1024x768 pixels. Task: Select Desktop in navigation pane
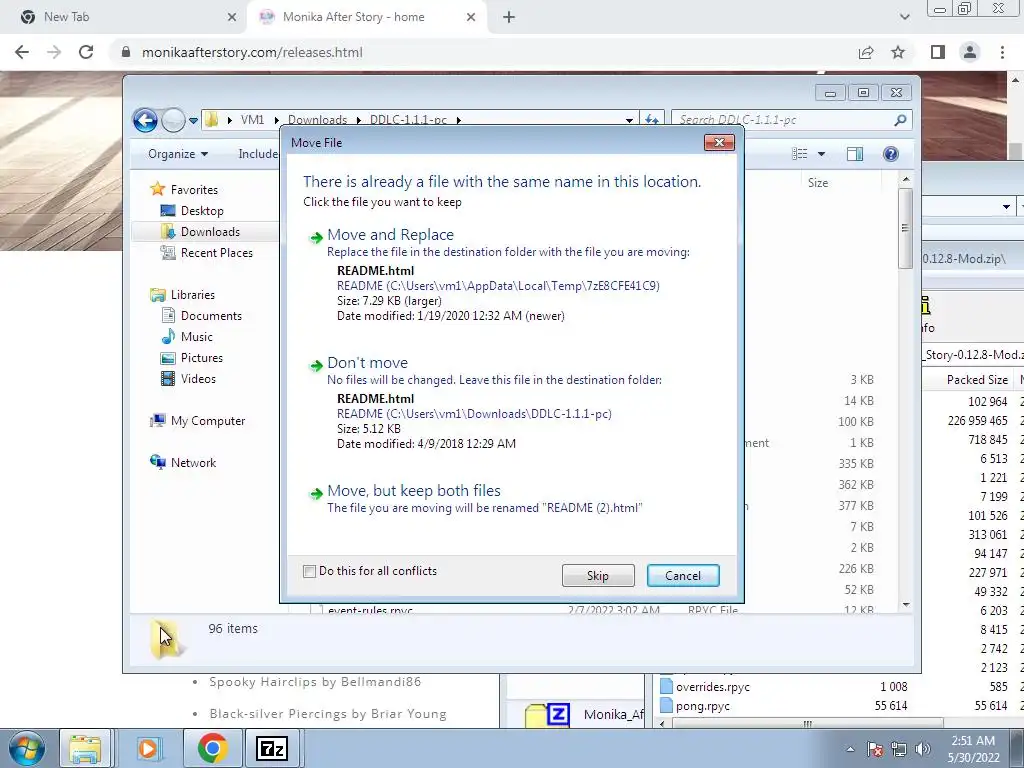pyautogui.click(x=202, y=211)
